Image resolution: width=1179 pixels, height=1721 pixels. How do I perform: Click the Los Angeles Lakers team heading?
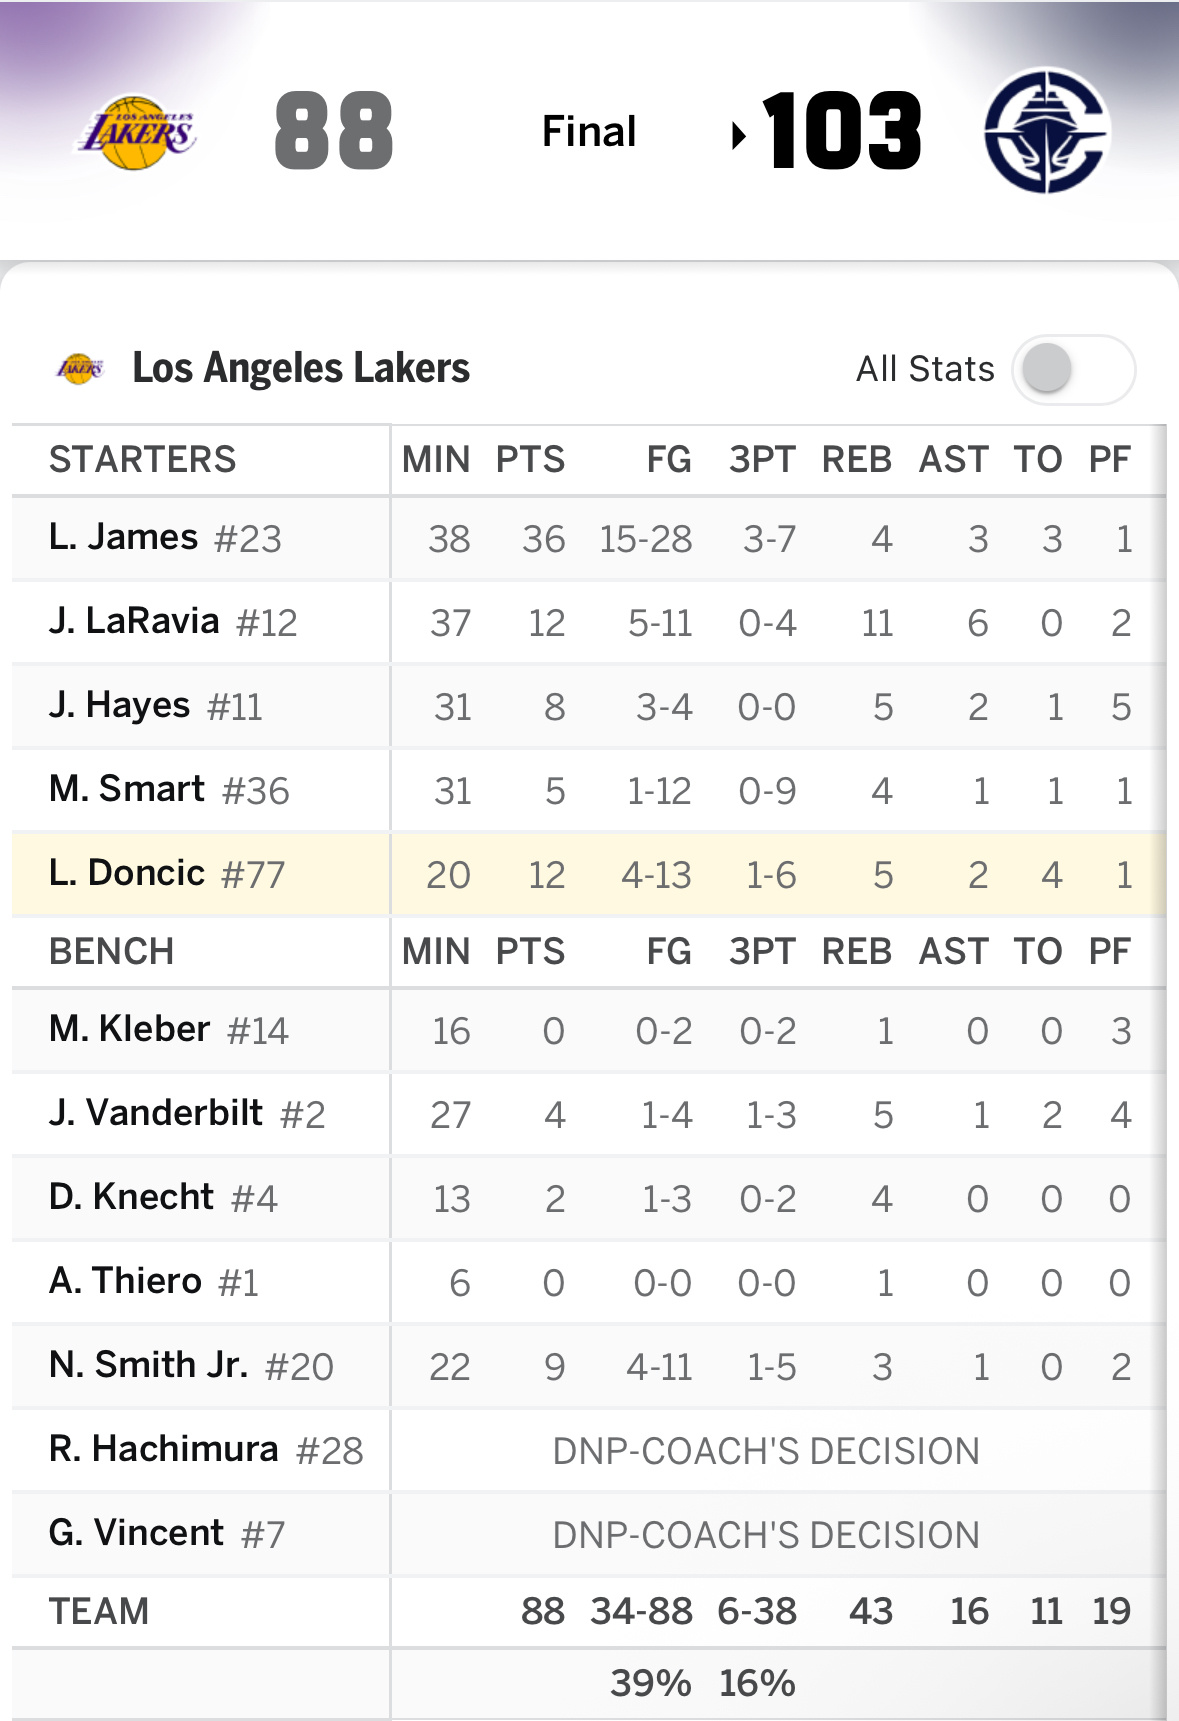(x=301, y=369)
